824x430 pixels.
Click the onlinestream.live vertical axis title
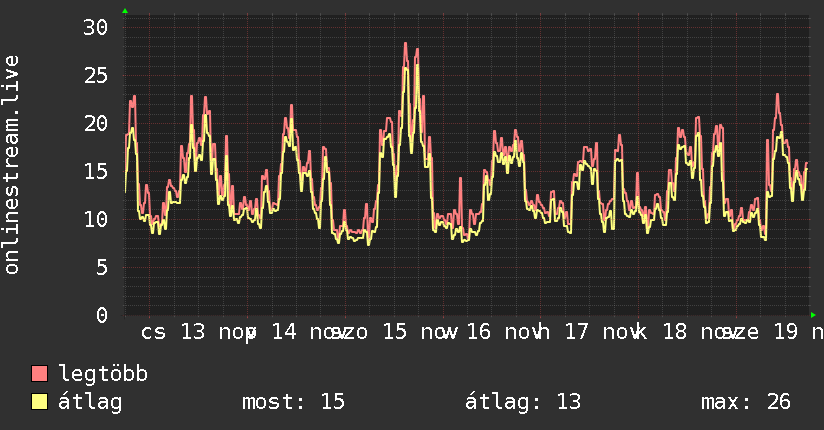click(12, 165)
